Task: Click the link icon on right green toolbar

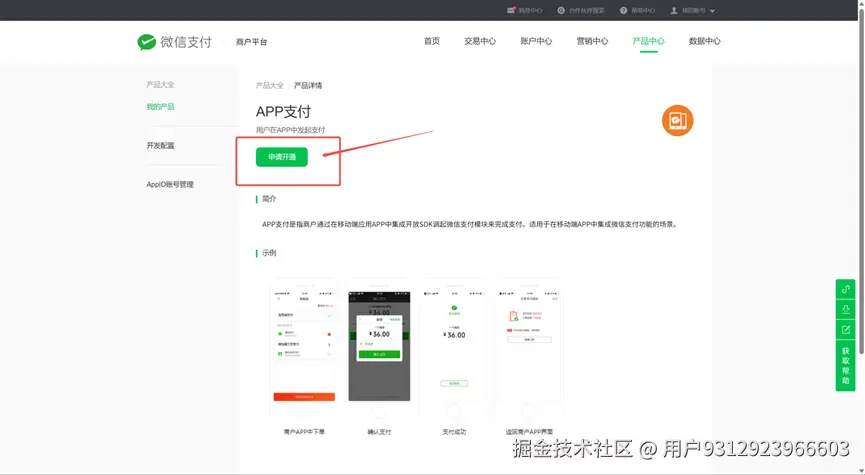Action: pyautogui.click(x=845, y=289)
